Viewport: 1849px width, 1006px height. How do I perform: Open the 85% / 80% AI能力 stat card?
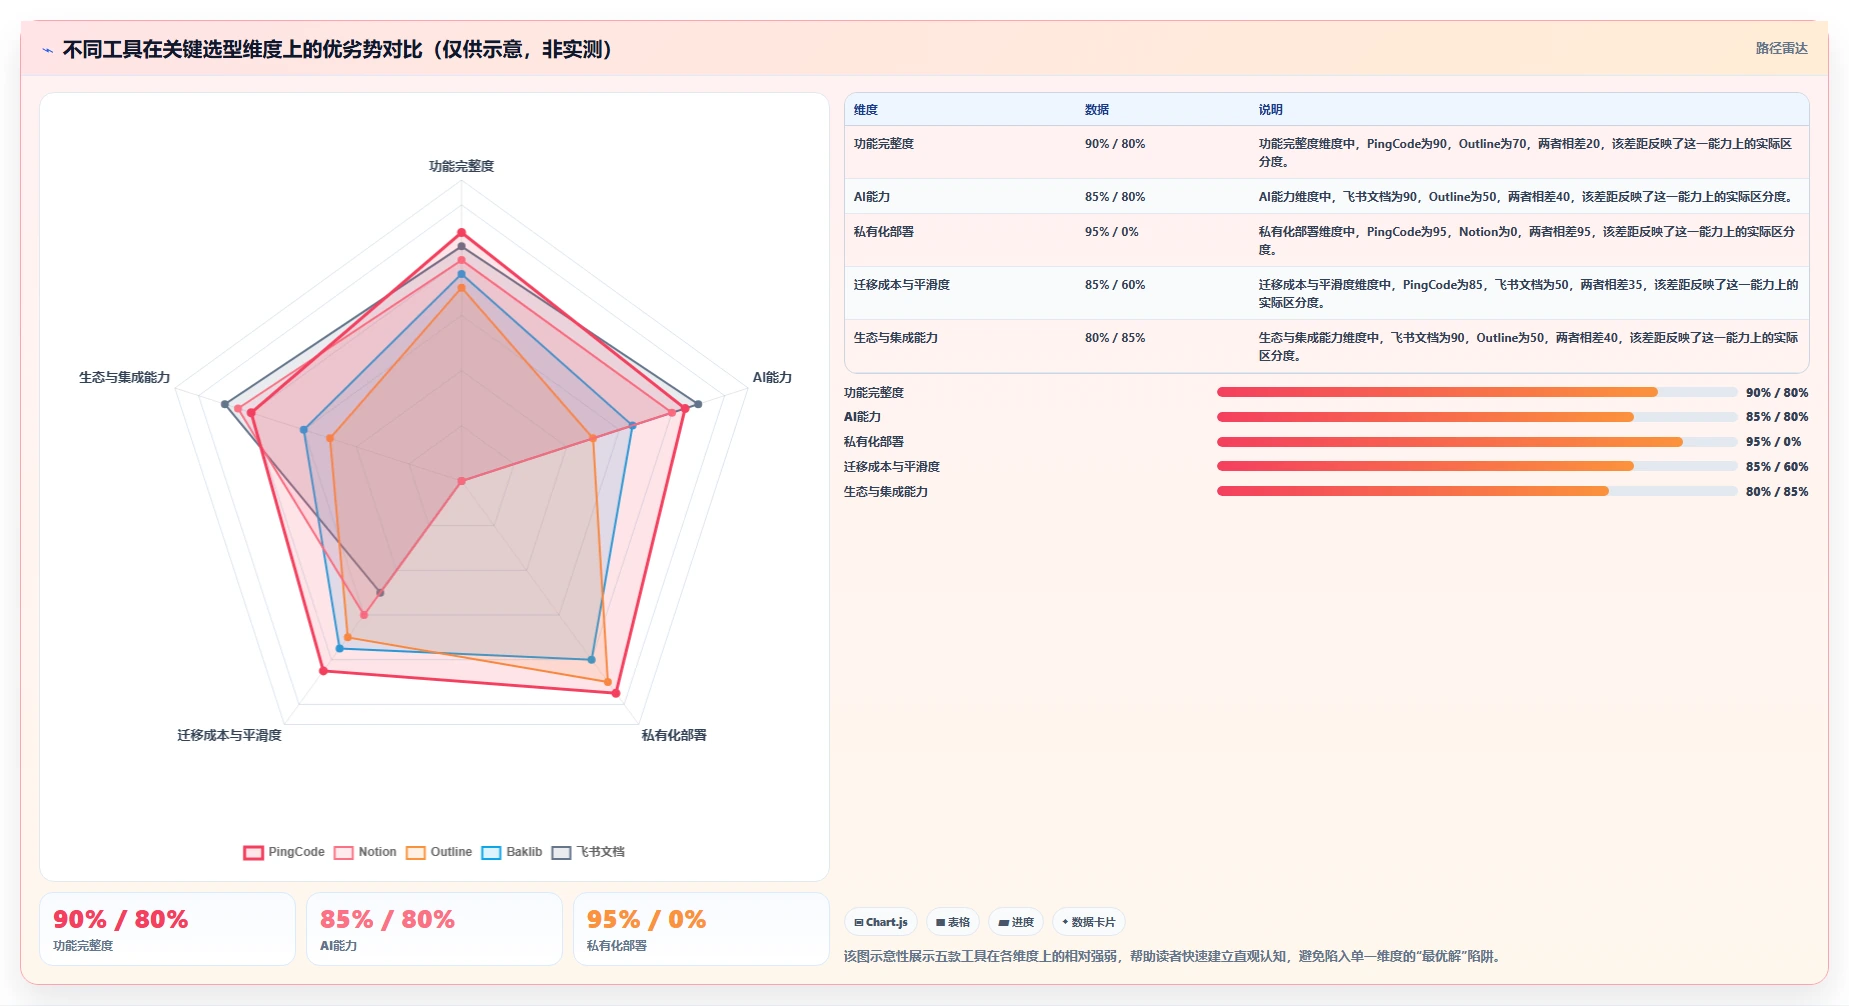(x=434, y=929)
